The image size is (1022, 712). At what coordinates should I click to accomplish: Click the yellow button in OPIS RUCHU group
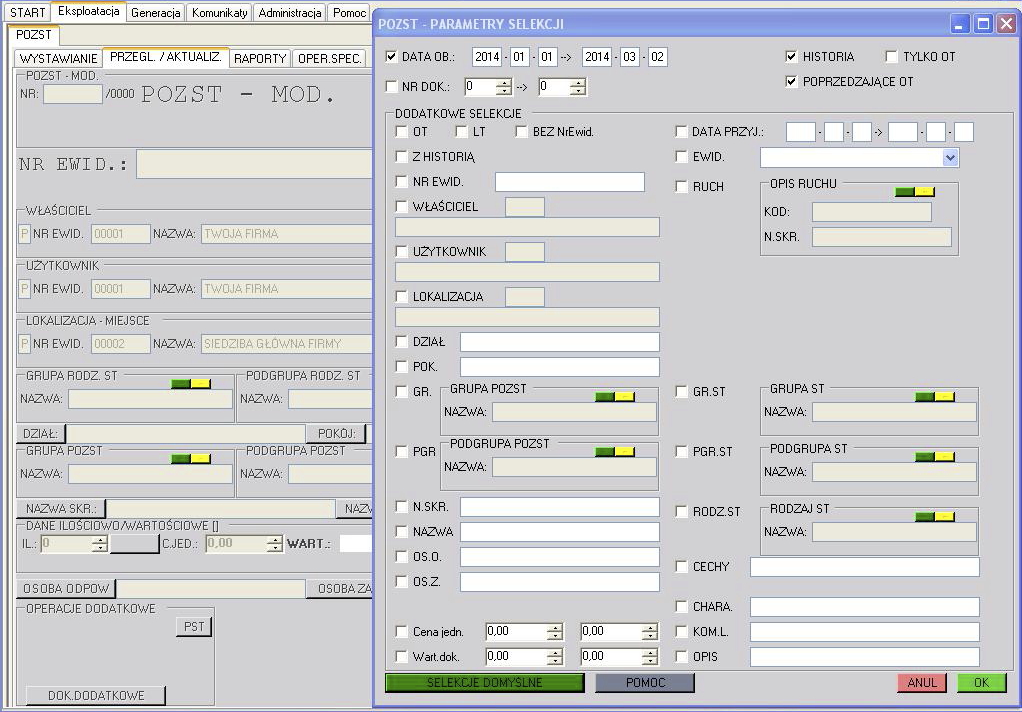pos(925,192)
